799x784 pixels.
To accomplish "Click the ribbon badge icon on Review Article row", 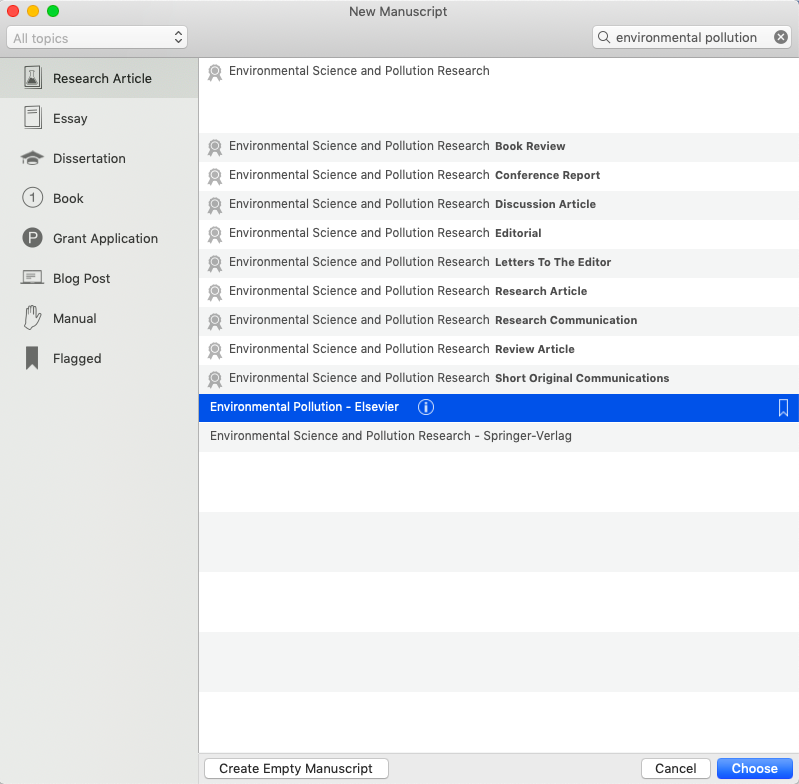I will pos(215,351).
